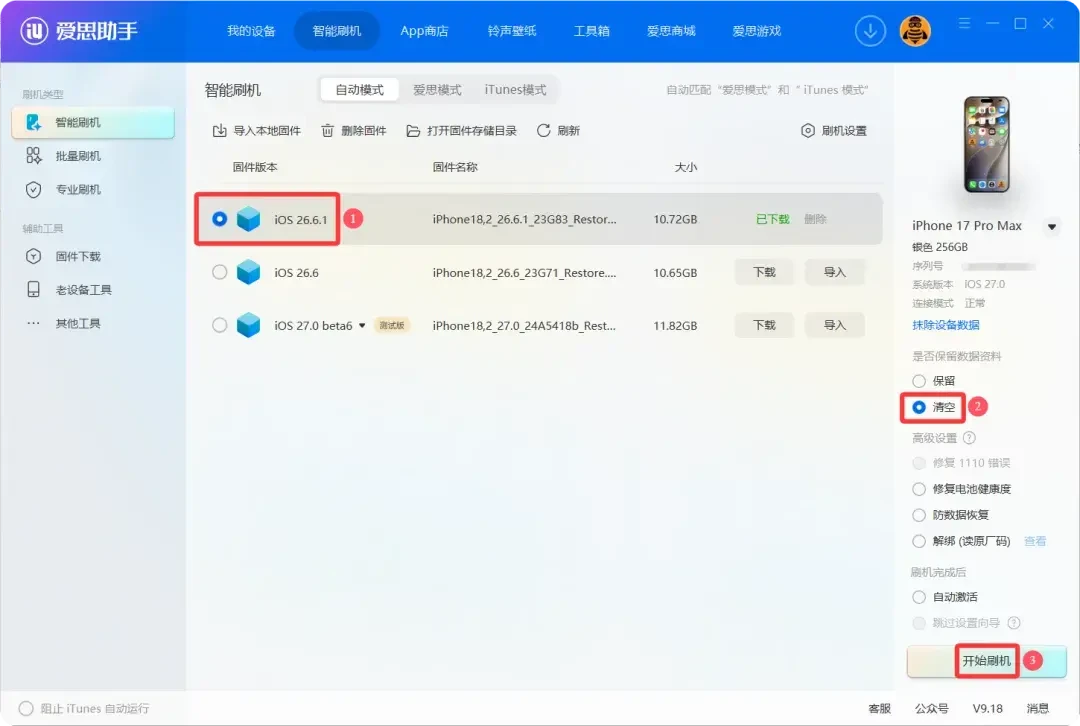1080x726 pixels.
Task: Select 智能刷机 in the left sidebar
Action: pos(93,123)
